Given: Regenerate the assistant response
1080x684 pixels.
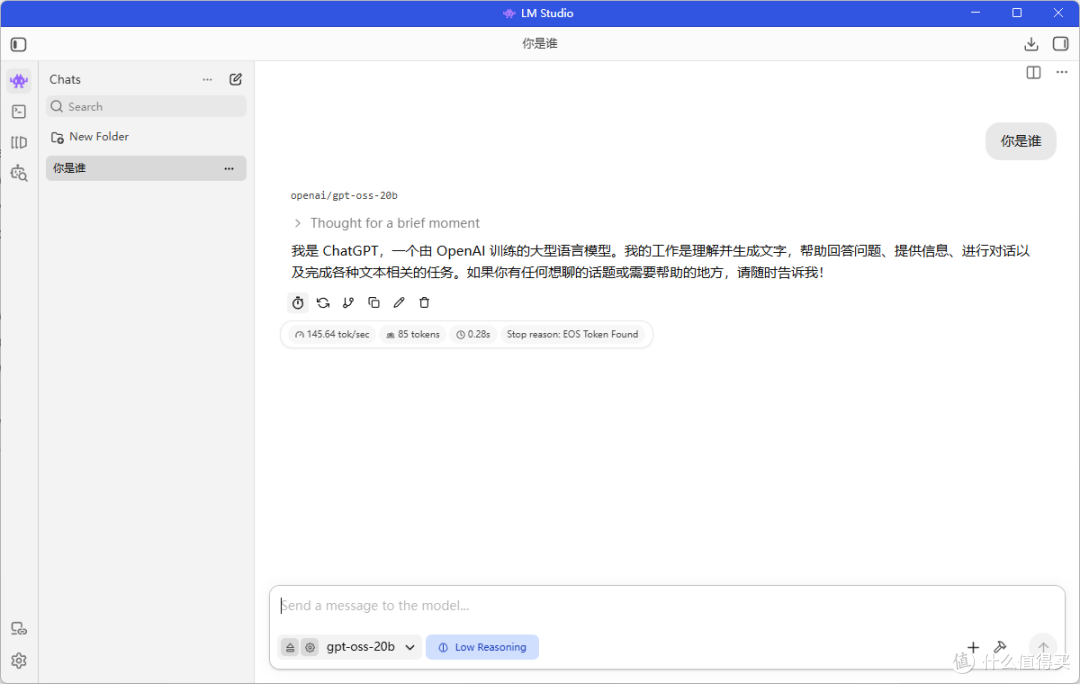Looking at the screenshot, I should (x=323, y=302).
